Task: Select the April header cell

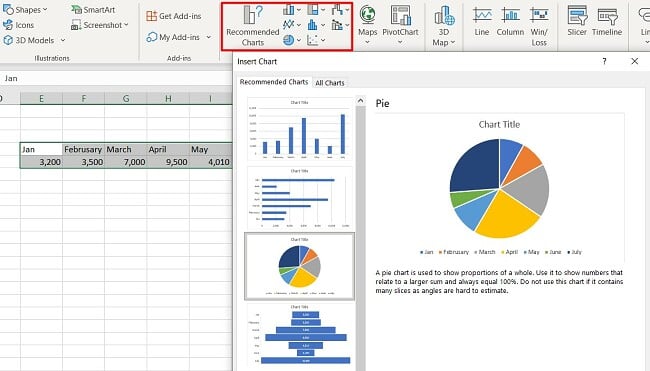Action: click(x=168, y=149)
